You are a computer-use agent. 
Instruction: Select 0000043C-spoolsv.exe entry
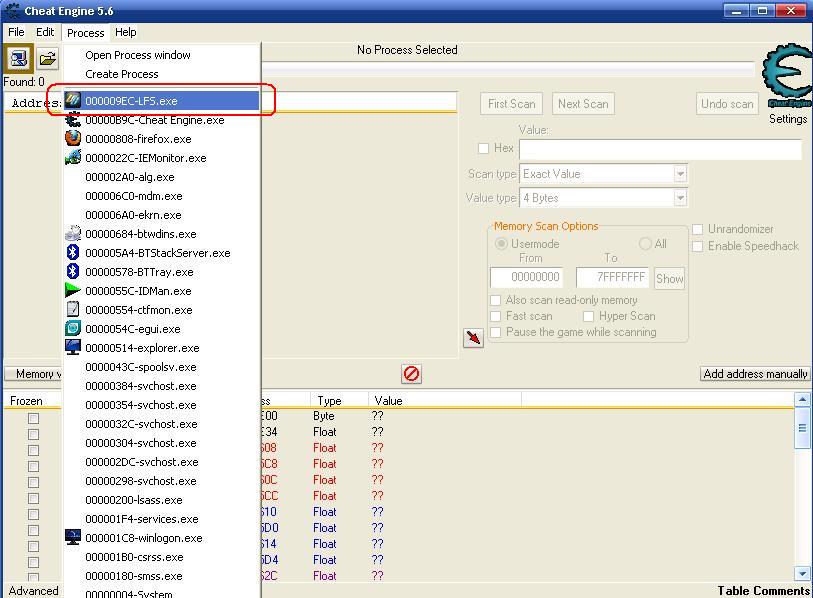click(161, 367)
